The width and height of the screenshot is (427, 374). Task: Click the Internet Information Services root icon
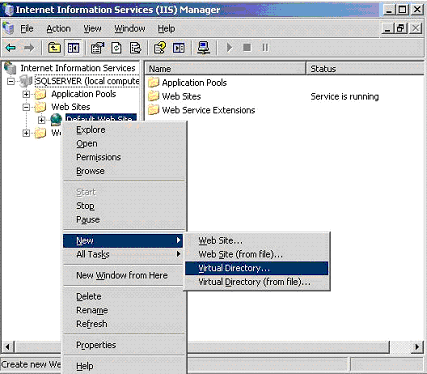10,68
